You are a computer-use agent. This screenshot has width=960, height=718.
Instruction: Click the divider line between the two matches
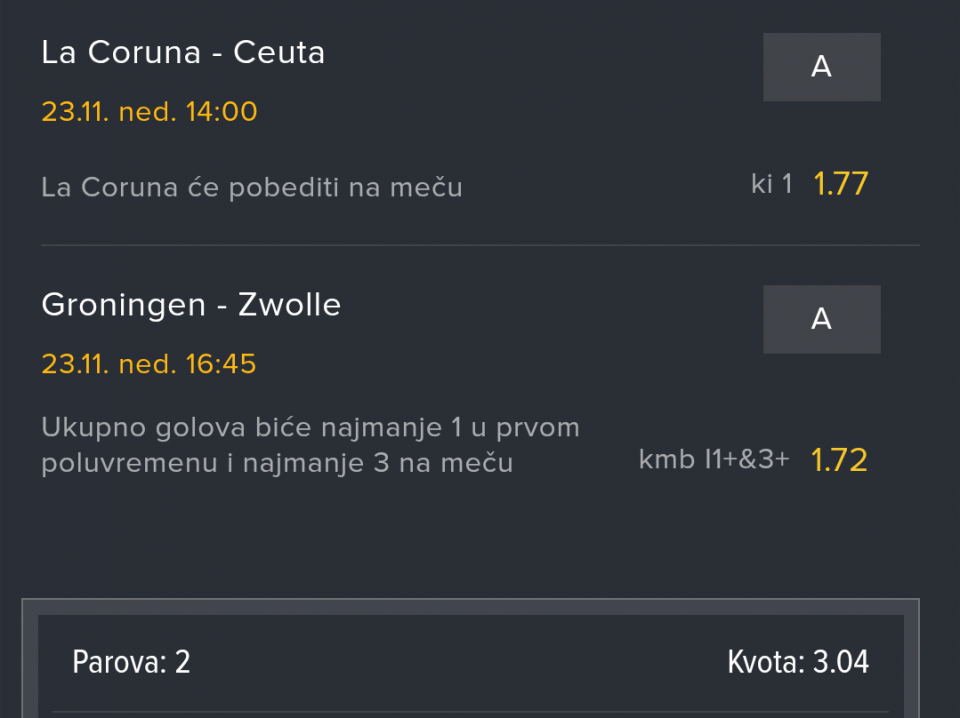point(480,245)
